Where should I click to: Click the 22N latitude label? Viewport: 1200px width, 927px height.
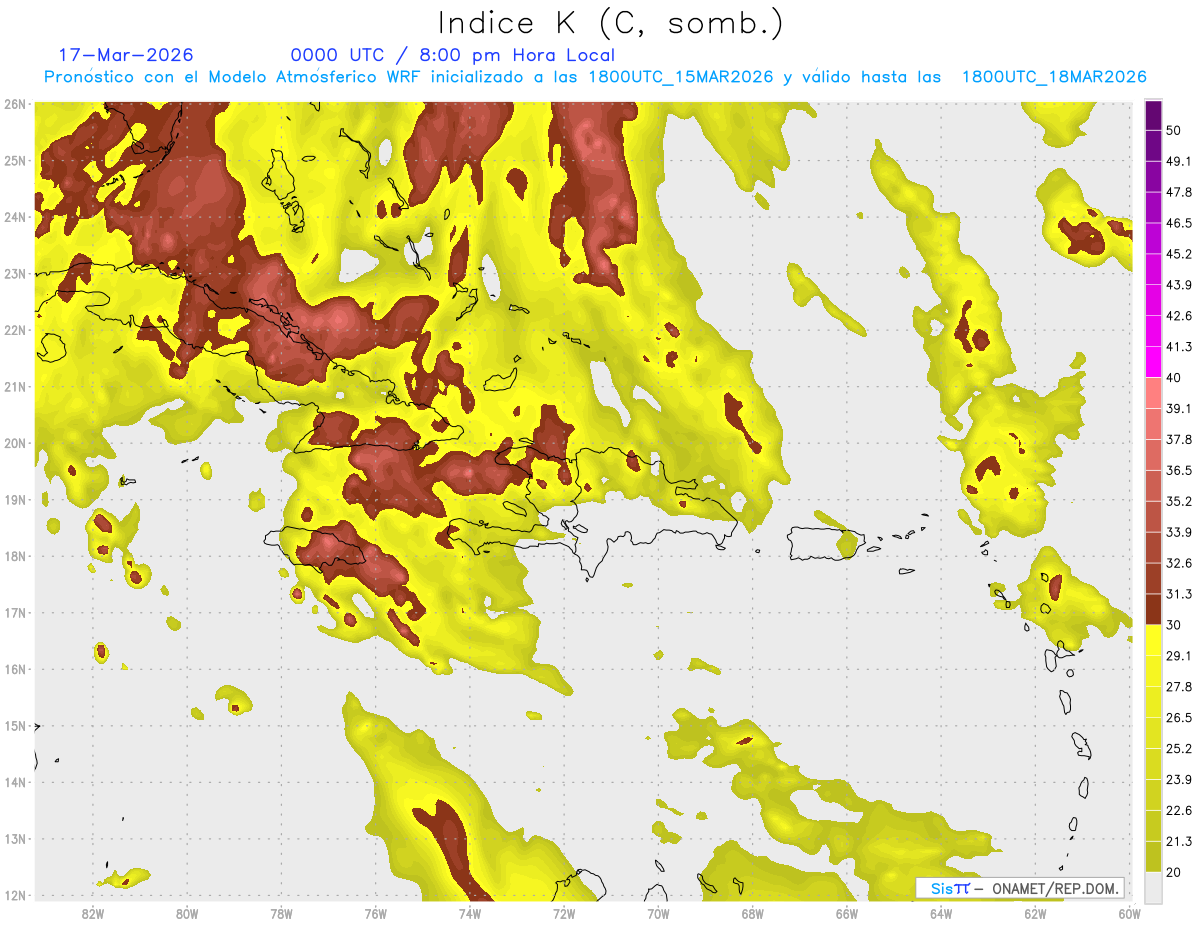15,330
